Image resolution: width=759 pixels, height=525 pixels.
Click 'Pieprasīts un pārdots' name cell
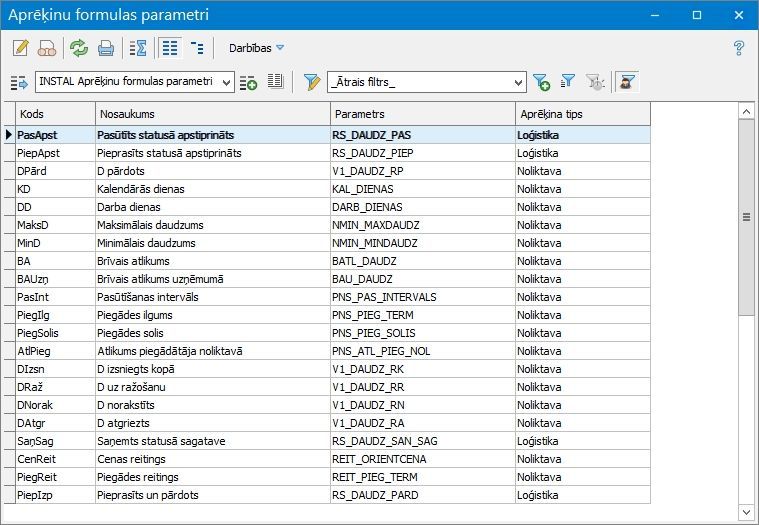(x=213, y=495)
